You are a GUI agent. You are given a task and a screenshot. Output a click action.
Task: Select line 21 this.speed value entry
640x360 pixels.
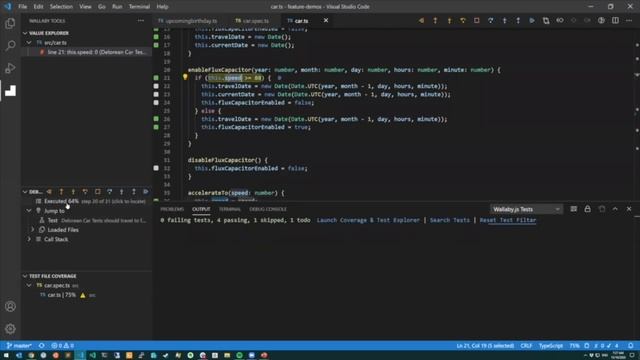pos(87,52)
